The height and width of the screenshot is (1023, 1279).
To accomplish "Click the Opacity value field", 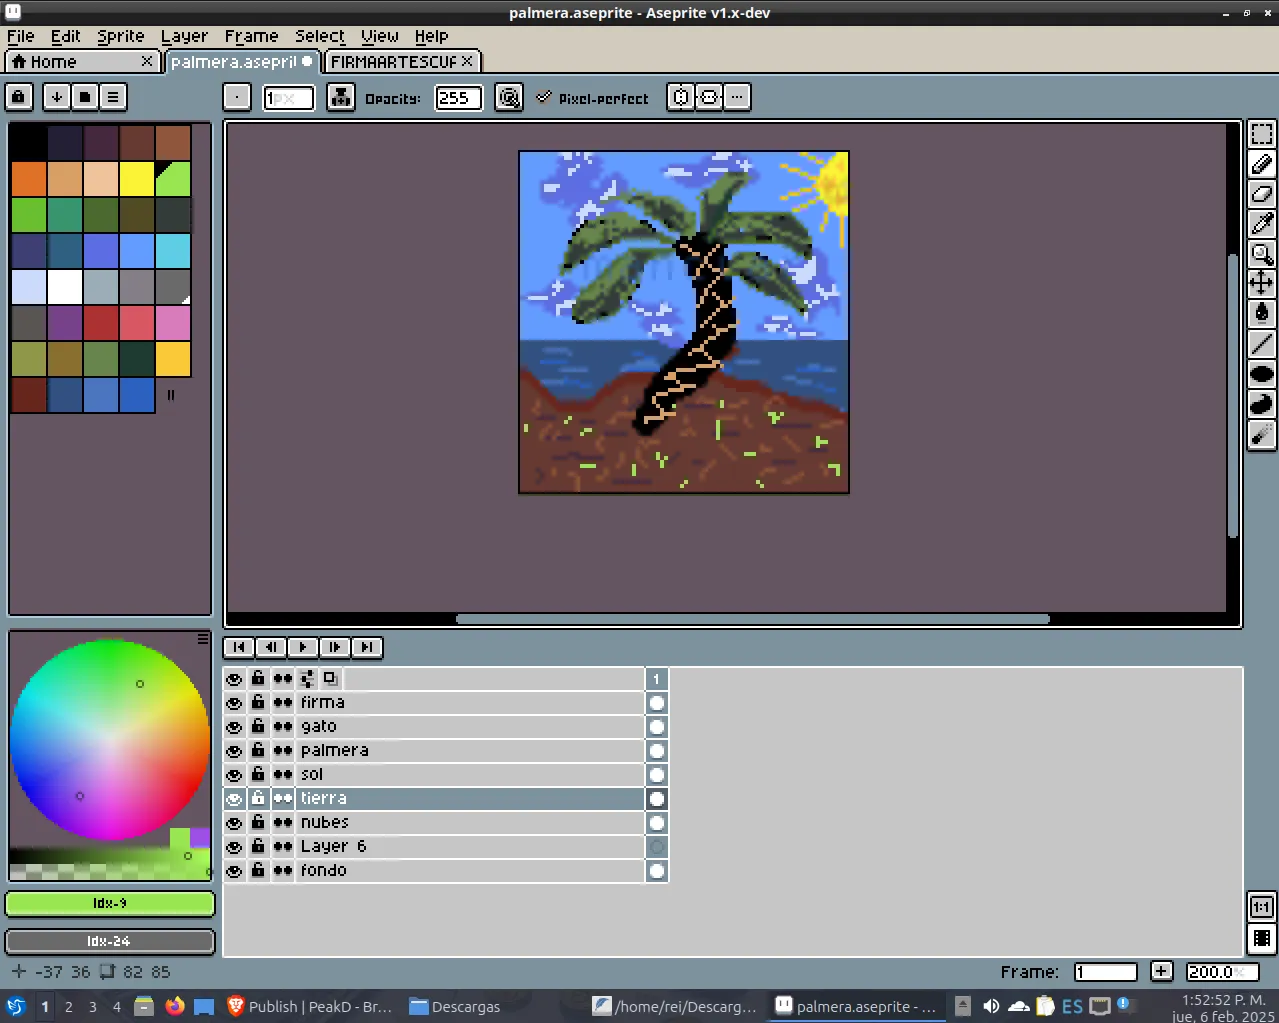I will tap(458, 98).
